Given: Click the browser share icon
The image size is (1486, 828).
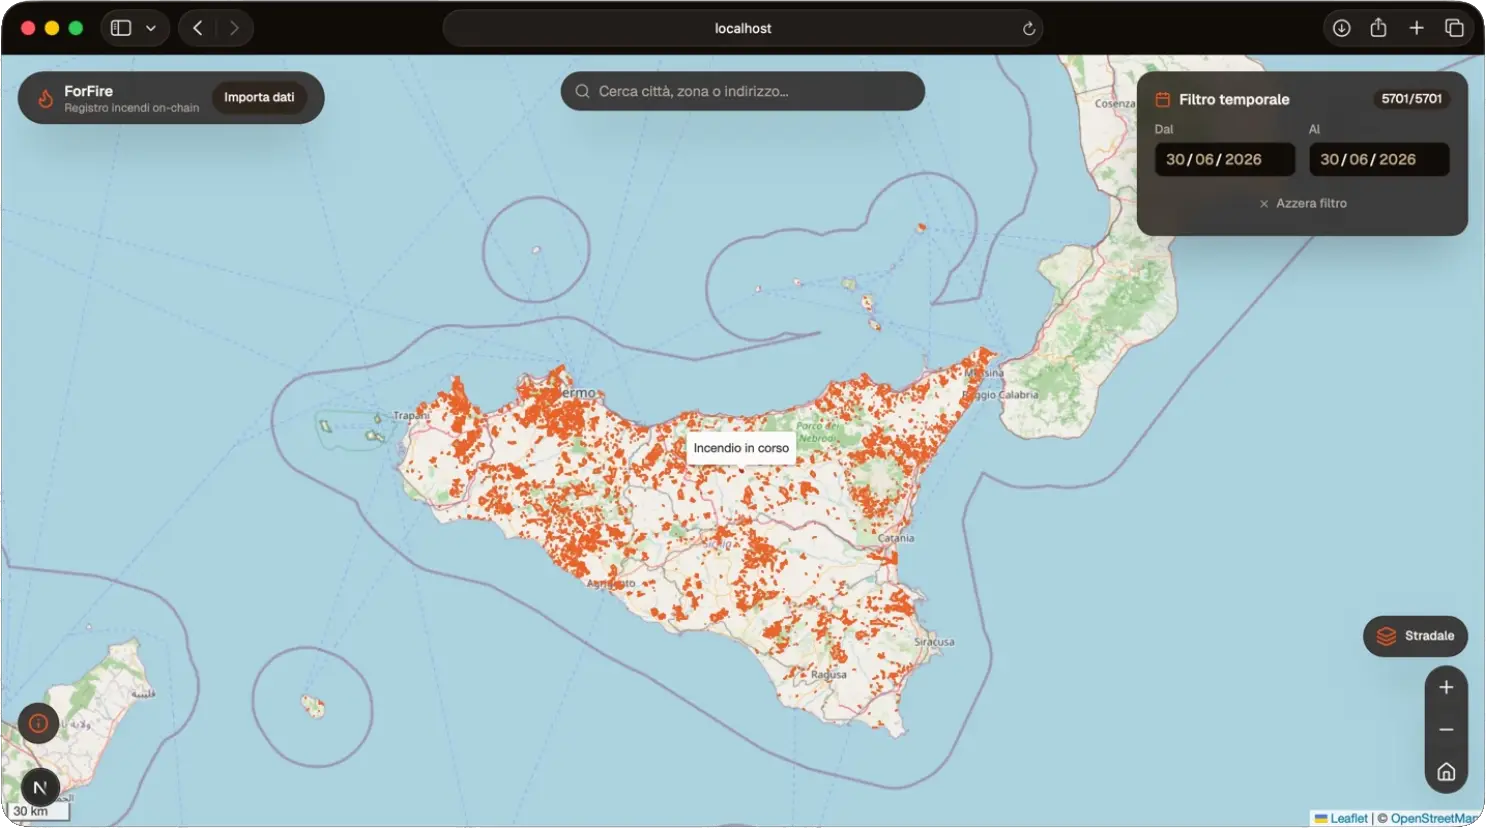Looking at the screenshot, I should click(1379, 28).
